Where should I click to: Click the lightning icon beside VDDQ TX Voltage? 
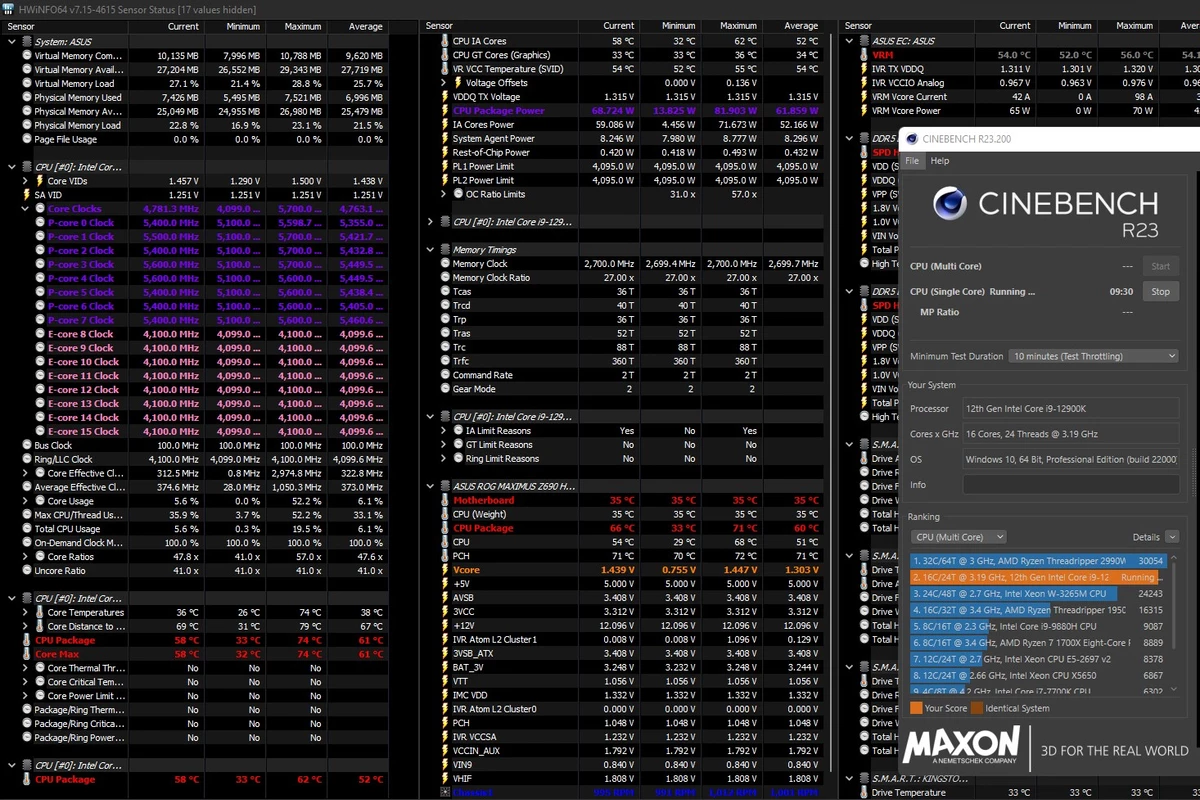point(444,97)
